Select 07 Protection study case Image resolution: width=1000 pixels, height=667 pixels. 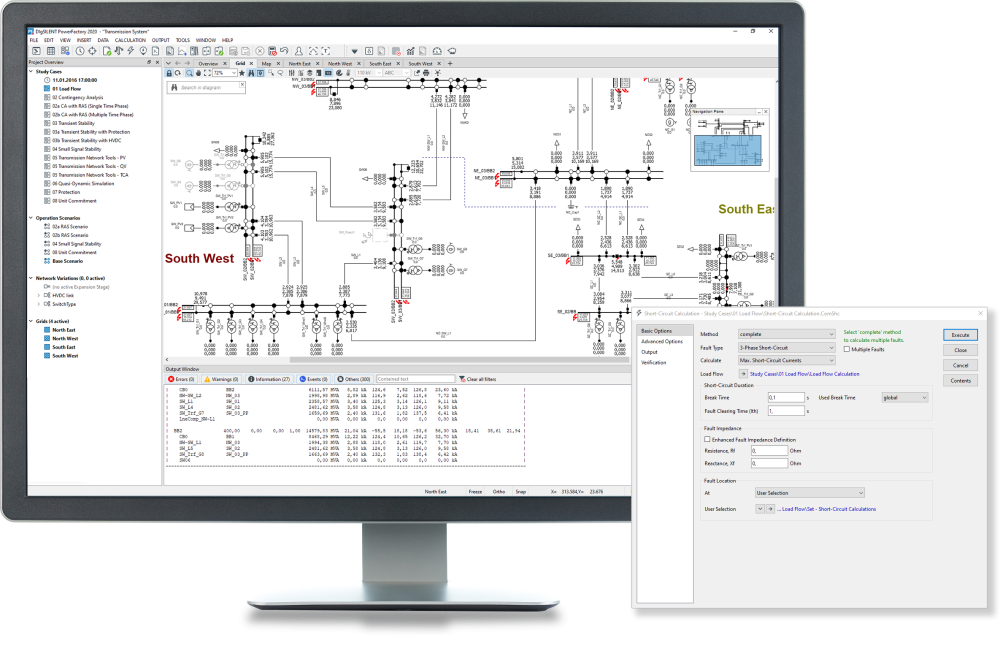click(66, 192)
